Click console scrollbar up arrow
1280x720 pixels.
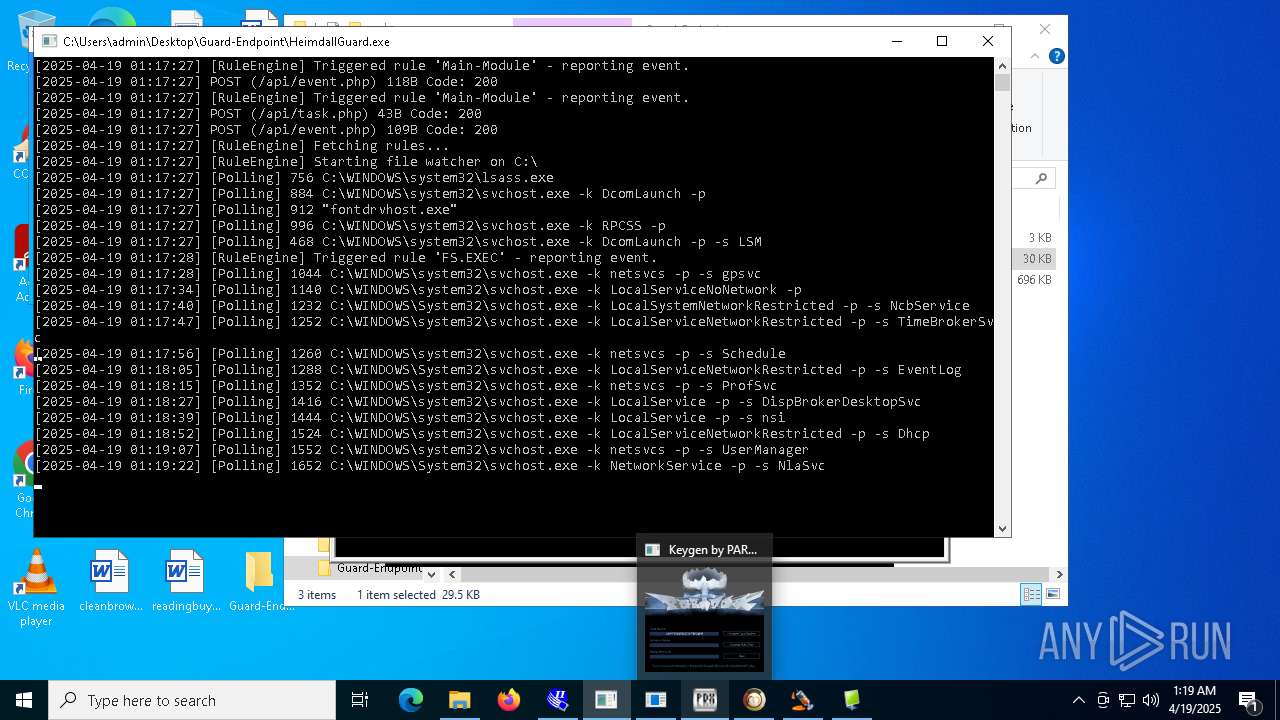click(1003, 66)
